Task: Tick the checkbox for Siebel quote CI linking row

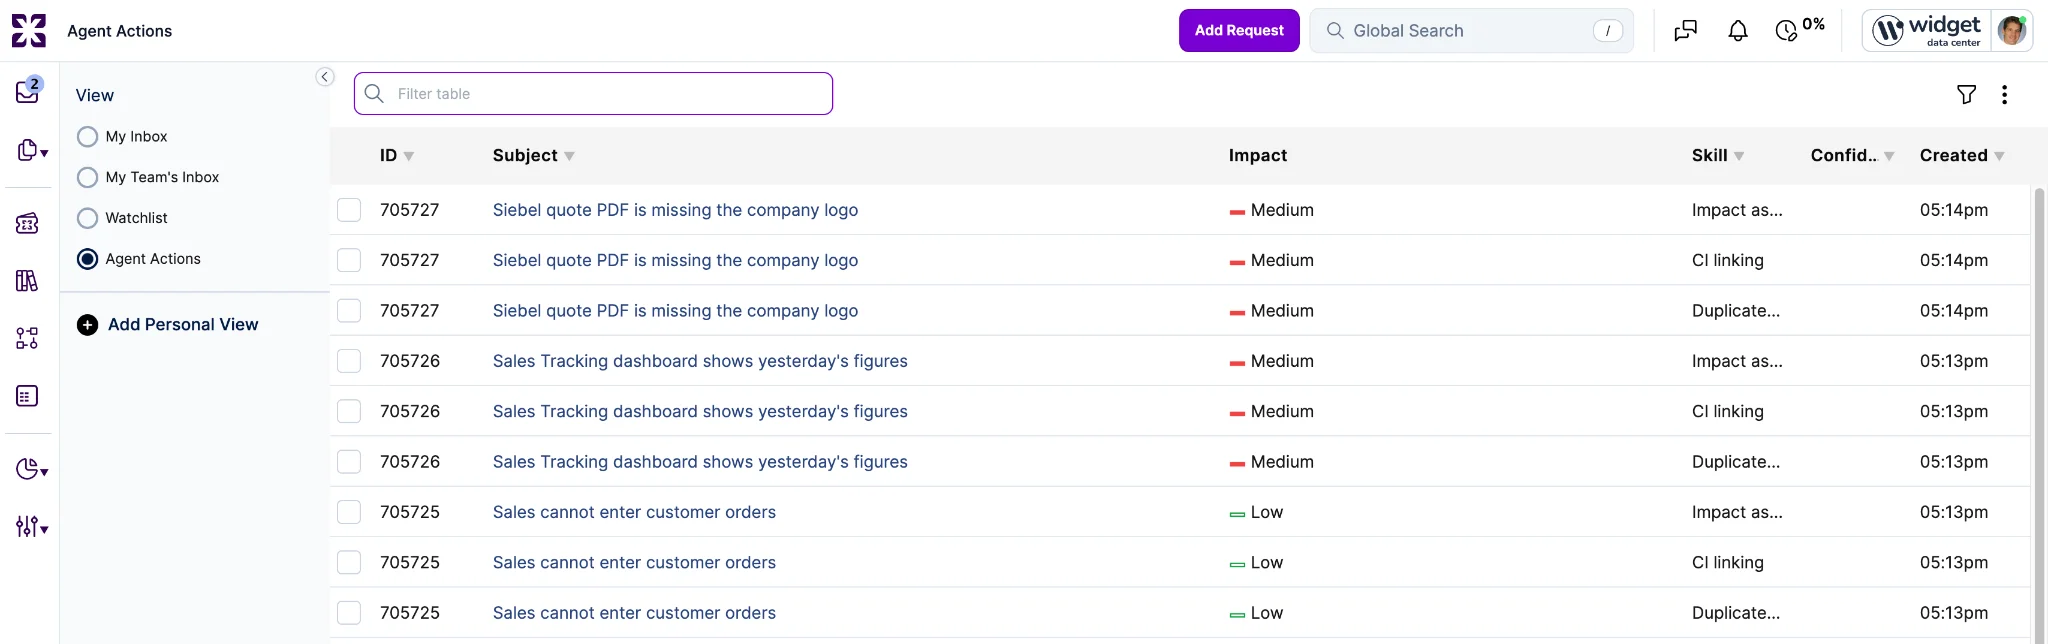Action: click(349, 260)
